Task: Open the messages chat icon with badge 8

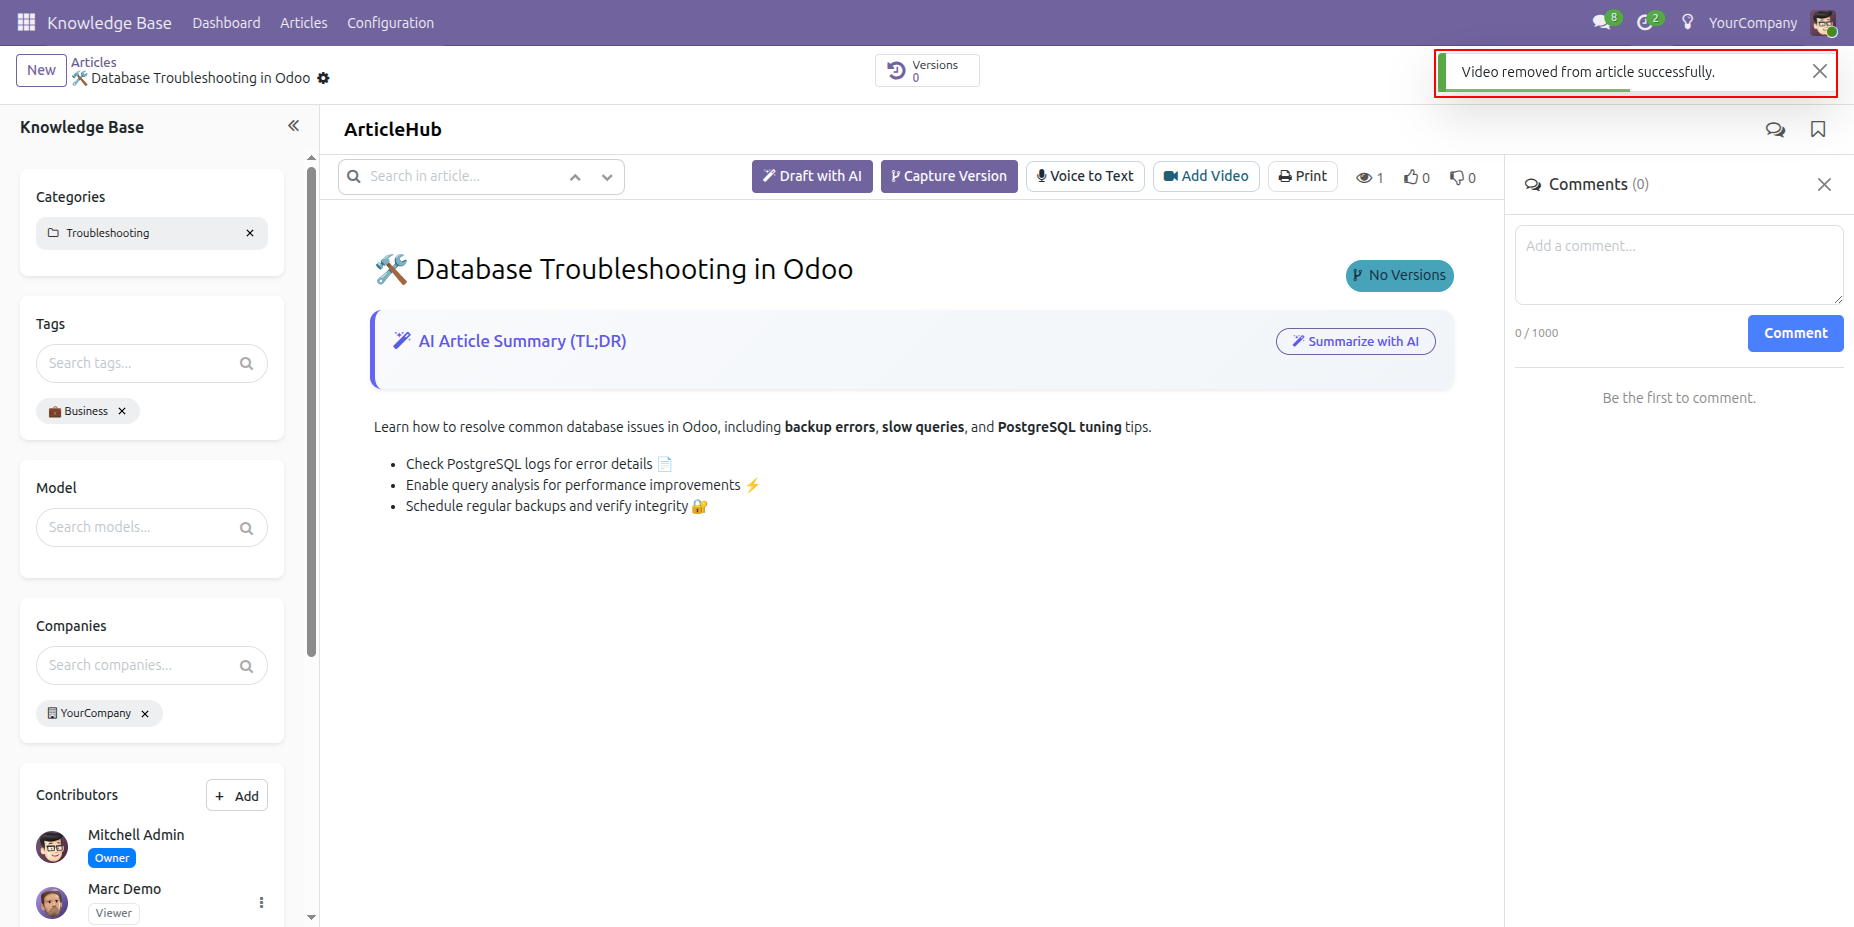Action: (x=1606, y=22)
